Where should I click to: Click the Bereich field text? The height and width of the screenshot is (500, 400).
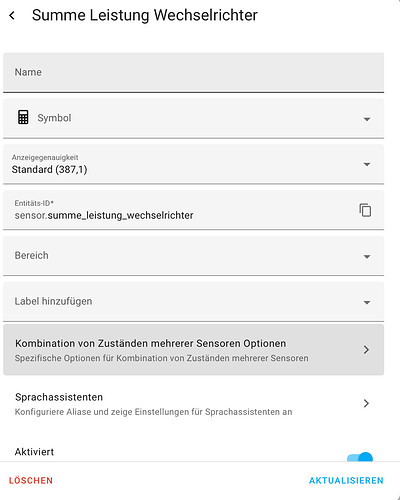click(x=32, y=255)
